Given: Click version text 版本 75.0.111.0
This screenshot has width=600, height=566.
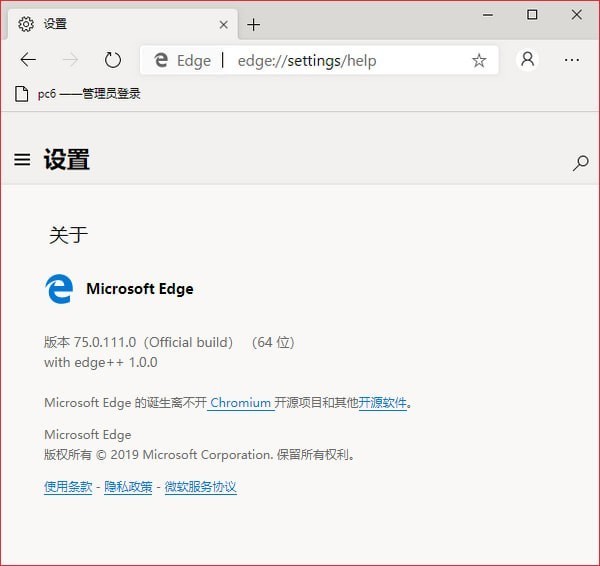Looking at the screenshot, I should pos(90,342).
